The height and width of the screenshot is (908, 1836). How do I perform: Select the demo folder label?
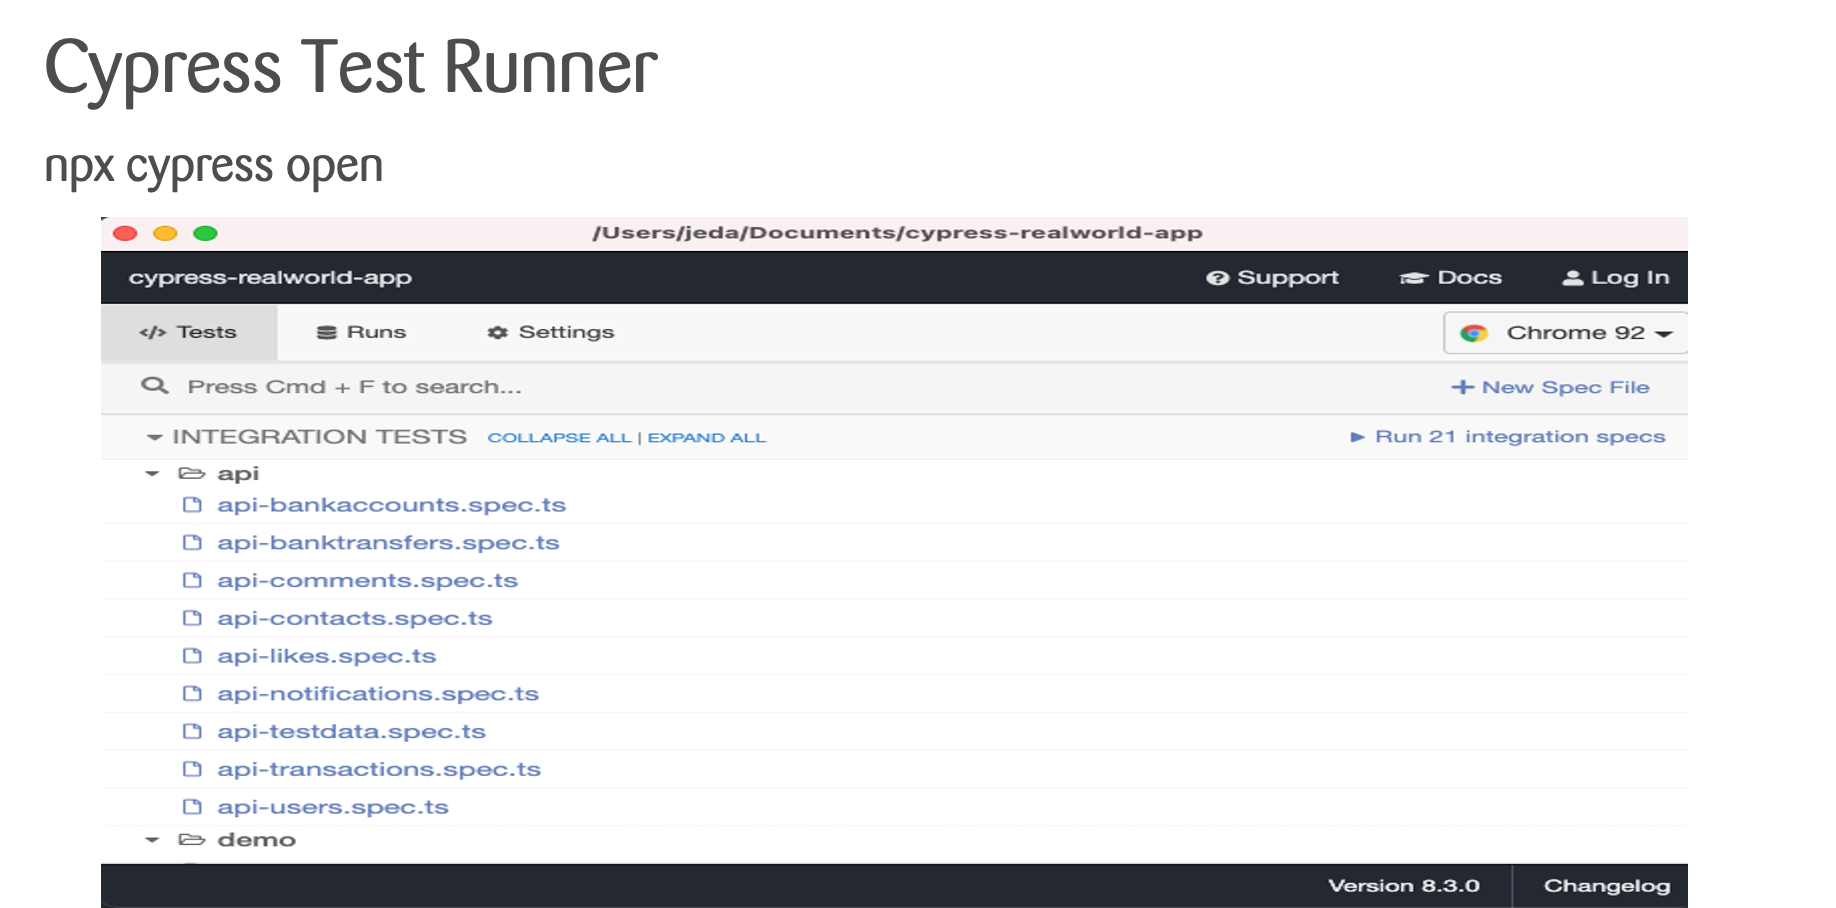click(257, 840)
